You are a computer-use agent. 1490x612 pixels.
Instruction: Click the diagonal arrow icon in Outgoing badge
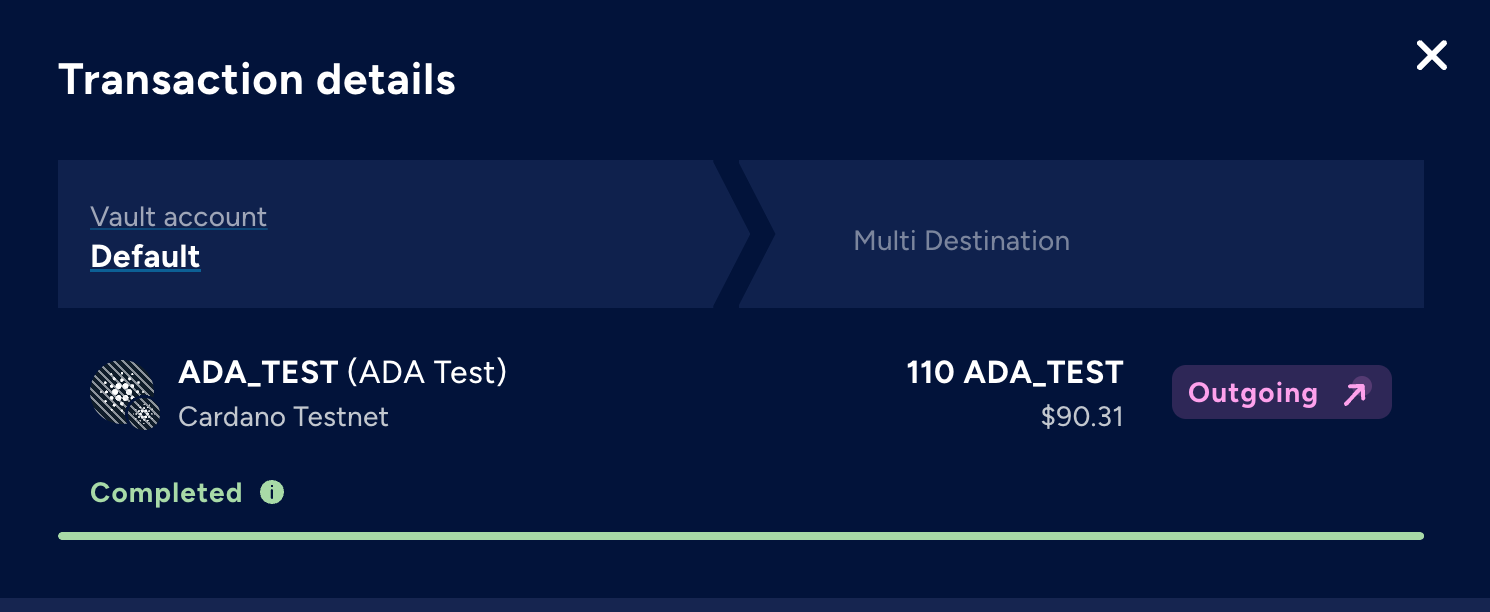coord(1354,393)
